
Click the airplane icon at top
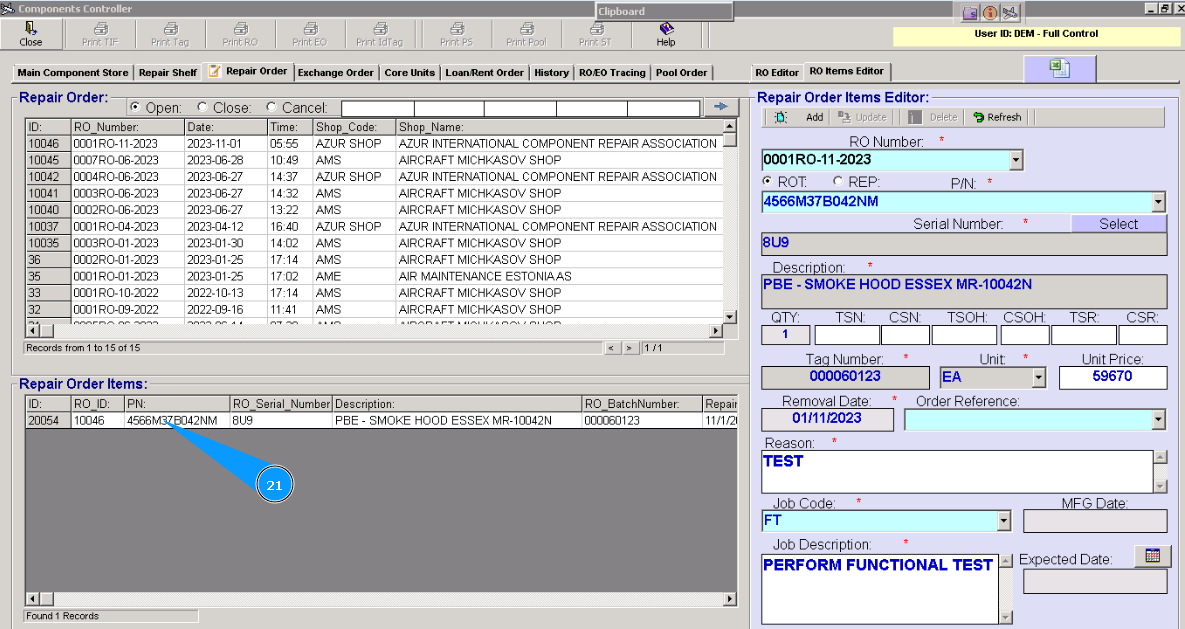1010,13
